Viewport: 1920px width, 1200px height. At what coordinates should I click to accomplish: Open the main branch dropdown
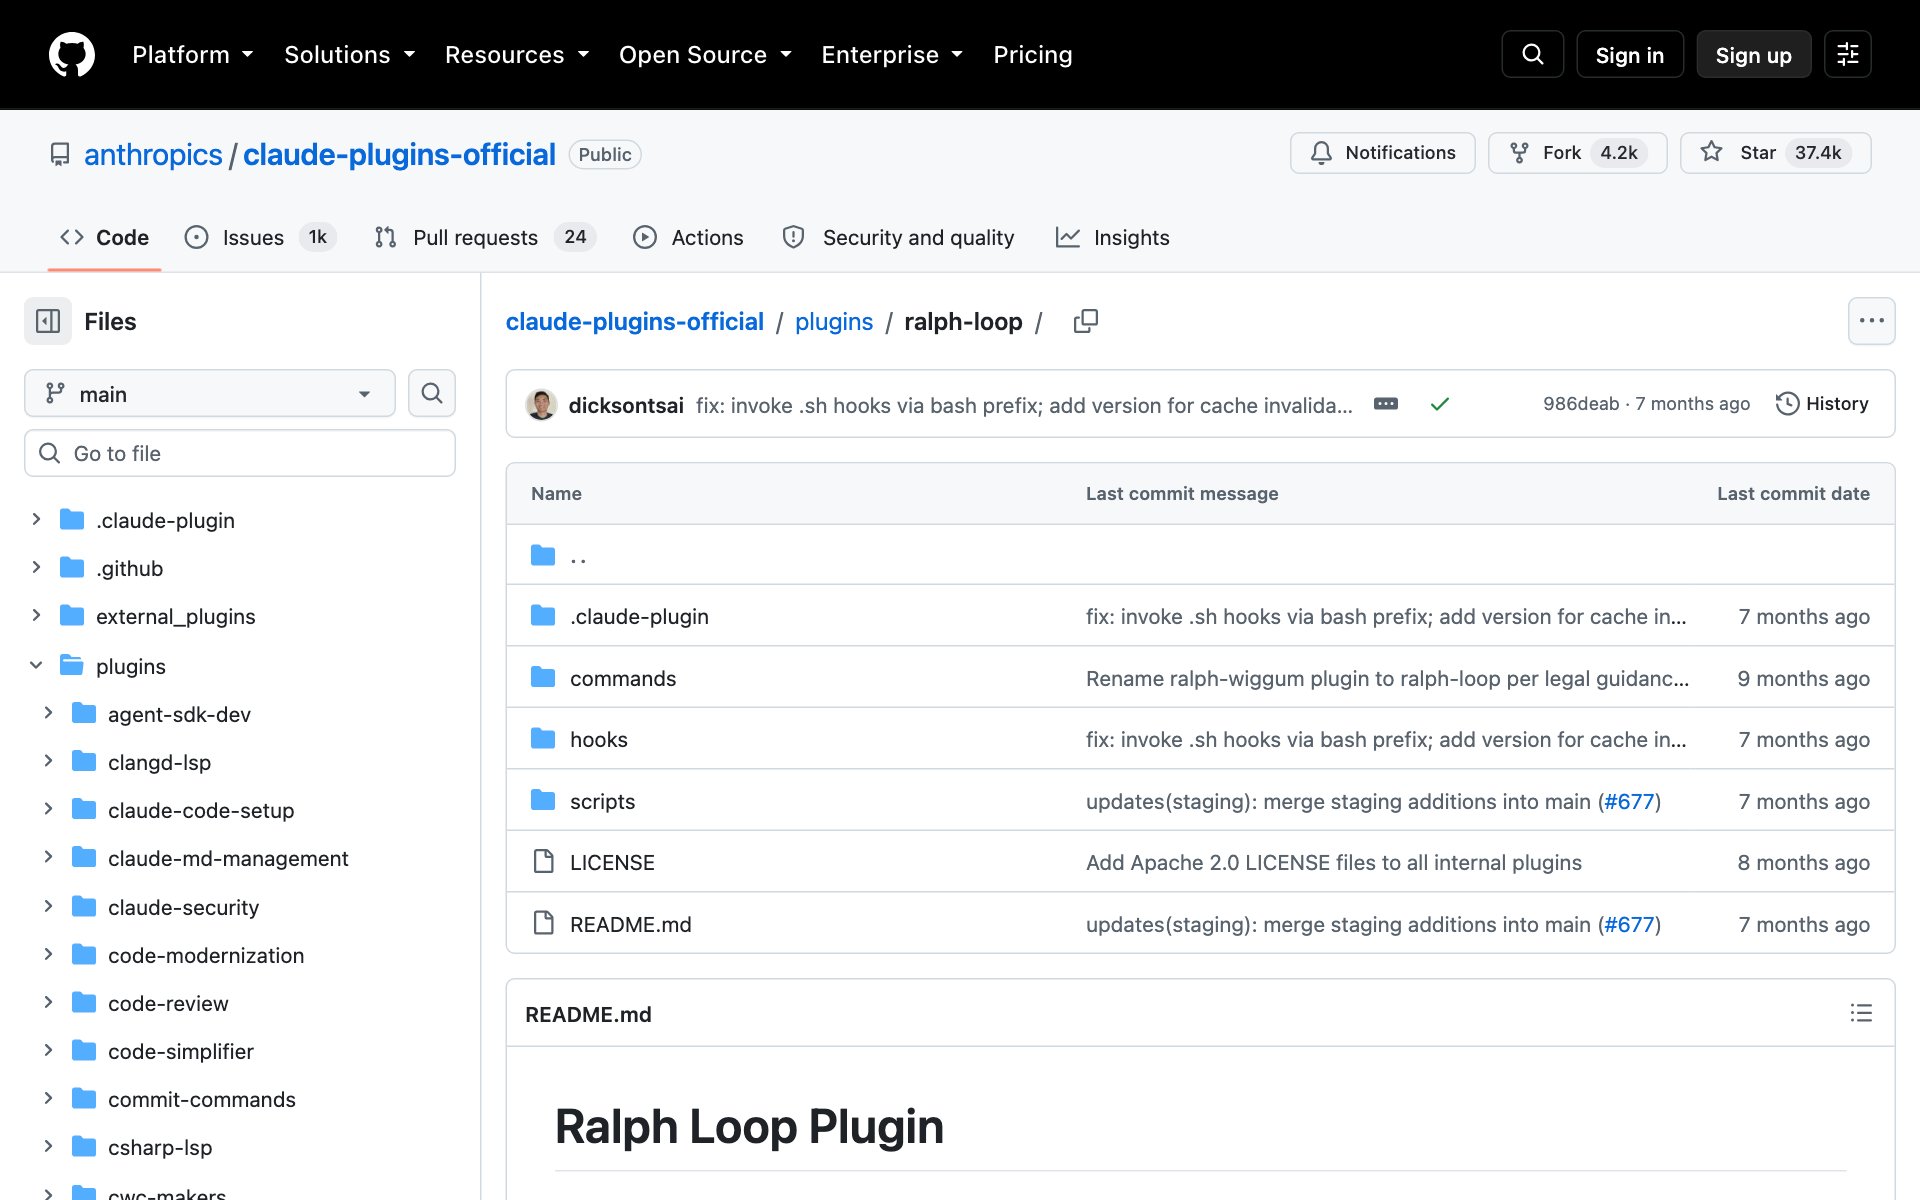click(210, 393)
